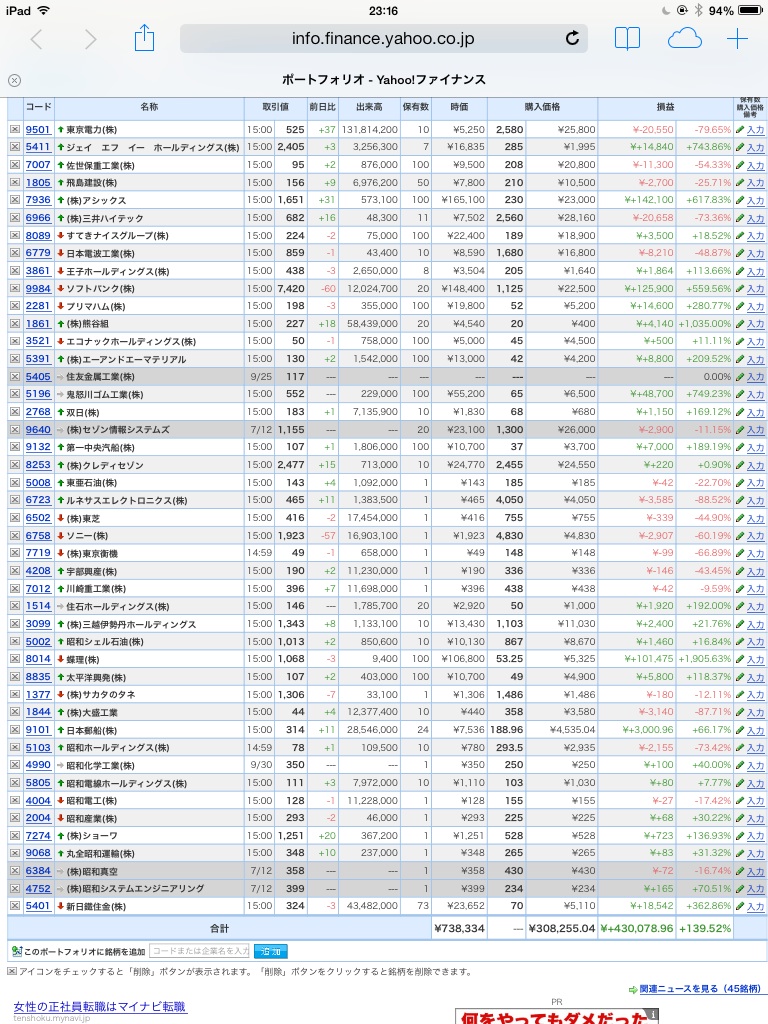
Task: Tap Safari forward arrow
Action: [90, 39]
